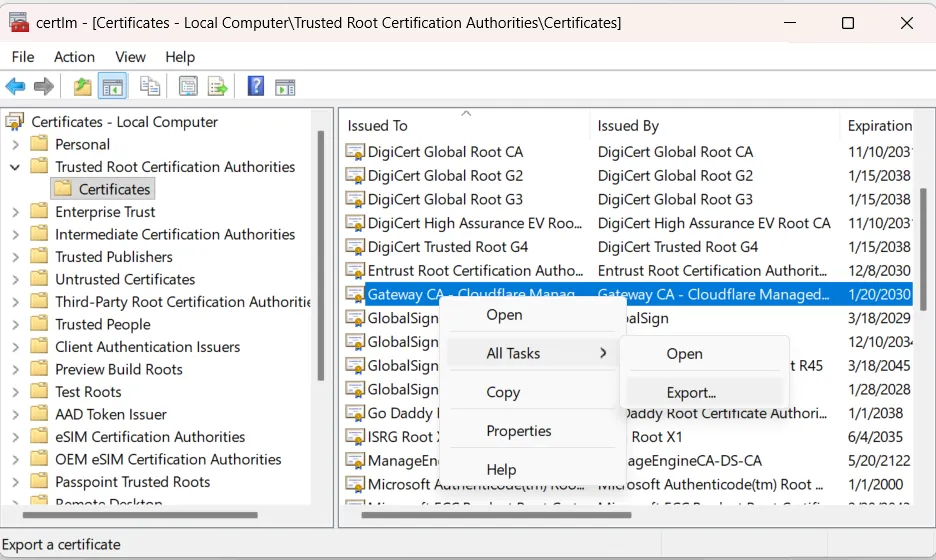This screenshot has height=560, width=936.
Task: Expand the AAD Token Issuer node
Action: pyautogui.click(x=16, y=414)
